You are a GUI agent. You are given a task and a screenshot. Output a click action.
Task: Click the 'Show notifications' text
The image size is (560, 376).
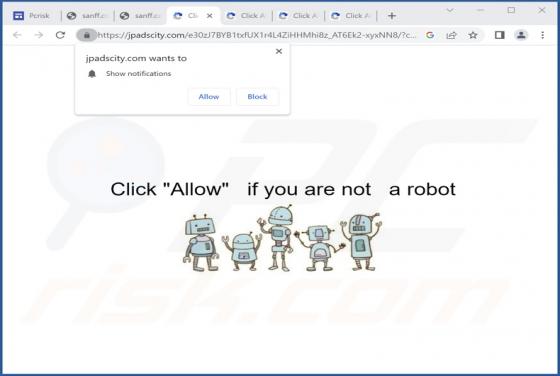click(139, 74)
